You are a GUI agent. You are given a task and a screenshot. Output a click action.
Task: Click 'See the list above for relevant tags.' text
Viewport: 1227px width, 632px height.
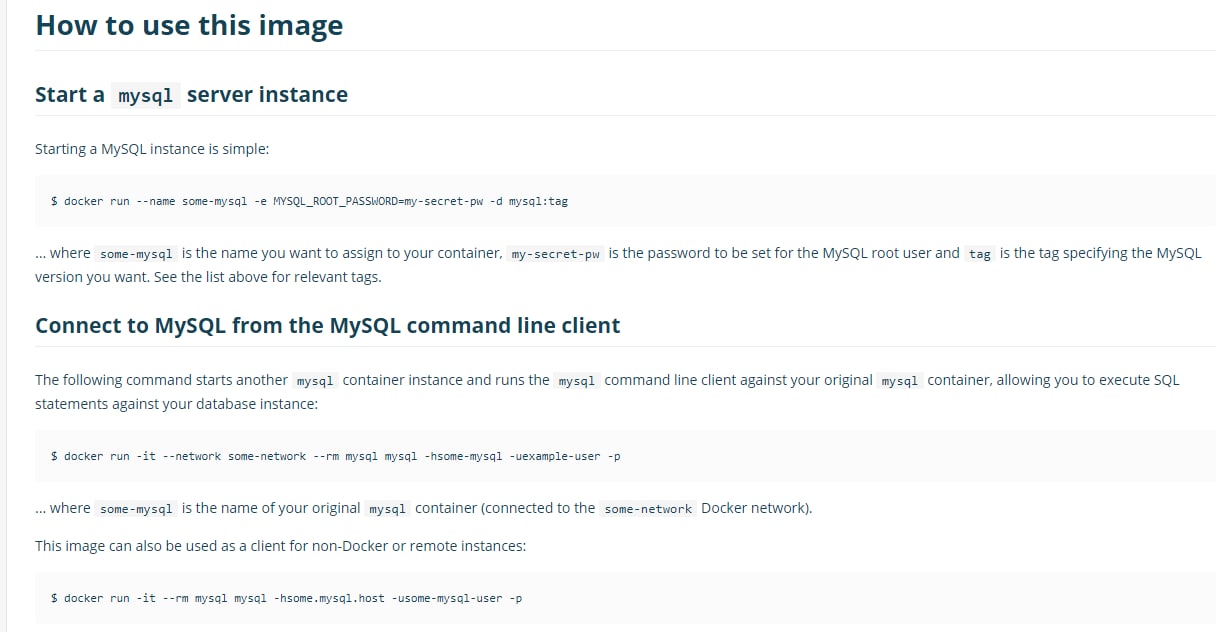click(x=268, y=277)
